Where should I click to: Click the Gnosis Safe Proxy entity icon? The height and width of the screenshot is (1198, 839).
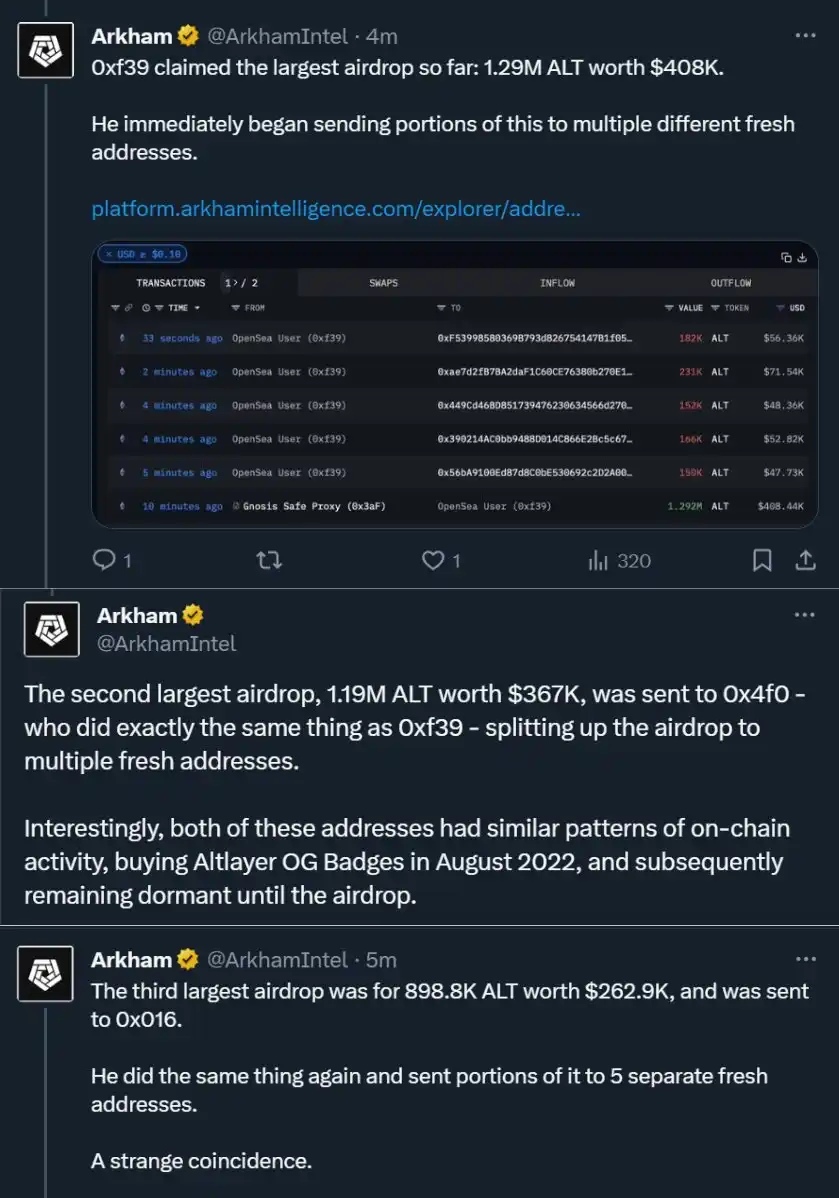236,506
